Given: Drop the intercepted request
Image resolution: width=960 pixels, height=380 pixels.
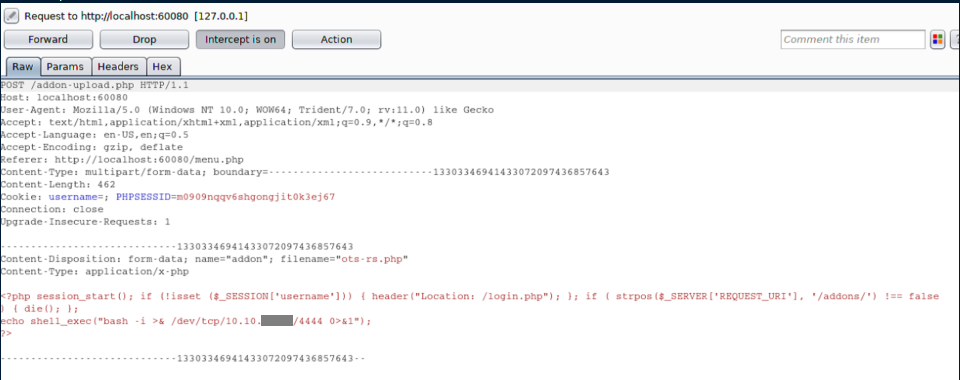Looking at the screenshot, I should (144, 40).
